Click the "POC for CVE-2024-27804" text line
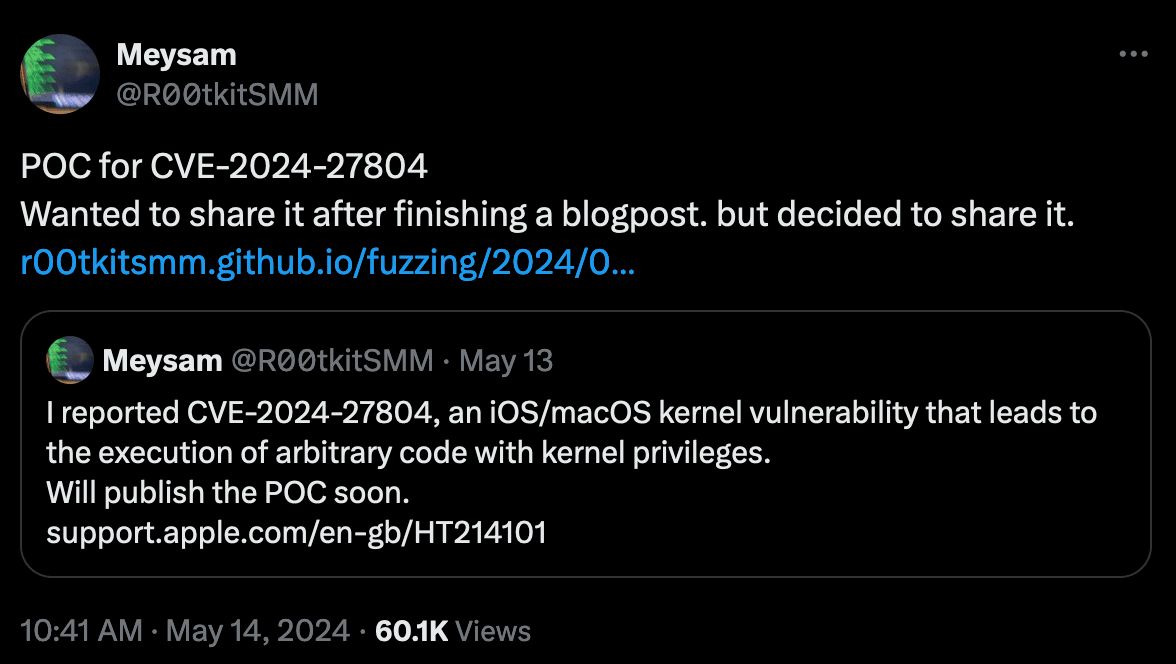1176x664 pixels. click(224, 167)
